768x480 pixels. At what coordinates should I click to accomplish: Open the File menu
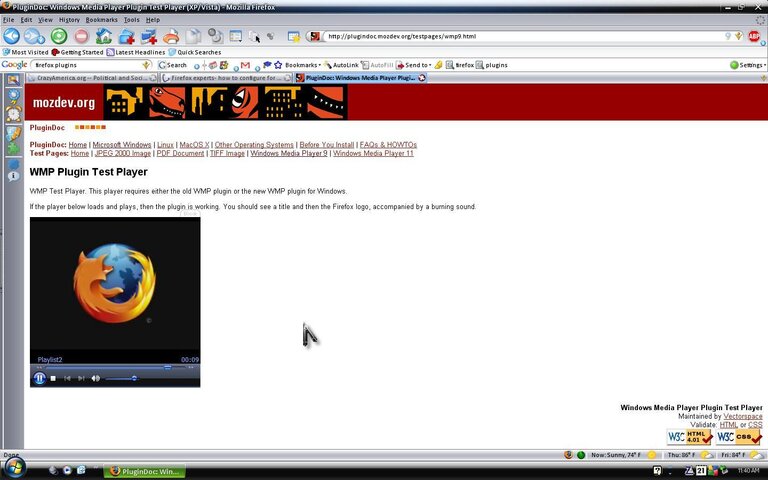(8, 20)
